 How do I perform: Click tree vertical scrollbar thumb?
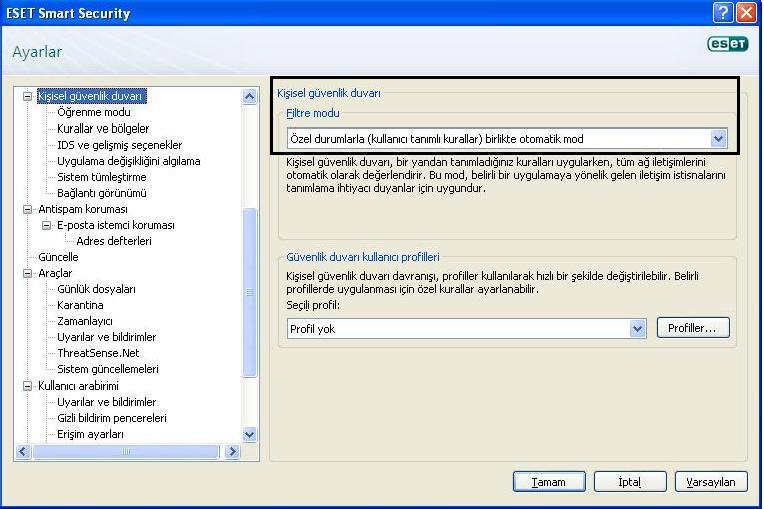(249, 292)
